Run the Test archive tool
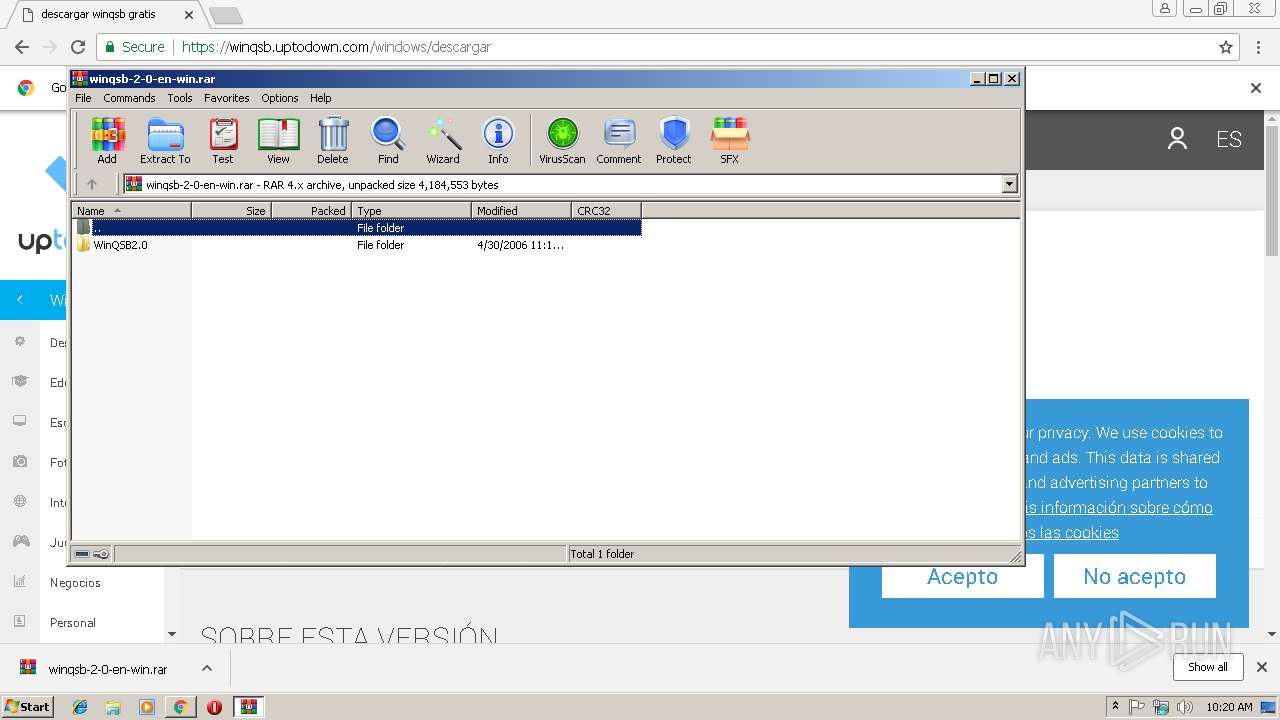1280x720 pixels. pyautogui.click(x=223, y=140)
